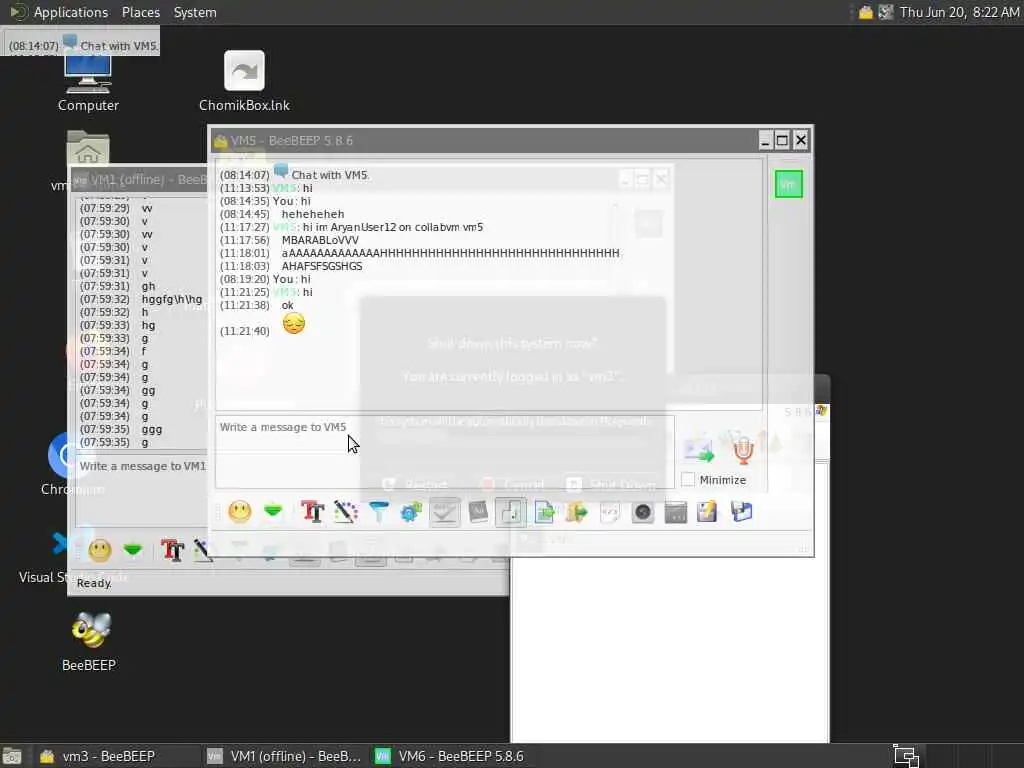The image size is (1024, 768).
Task: Open the Applications menu
Action: point(71,12)
